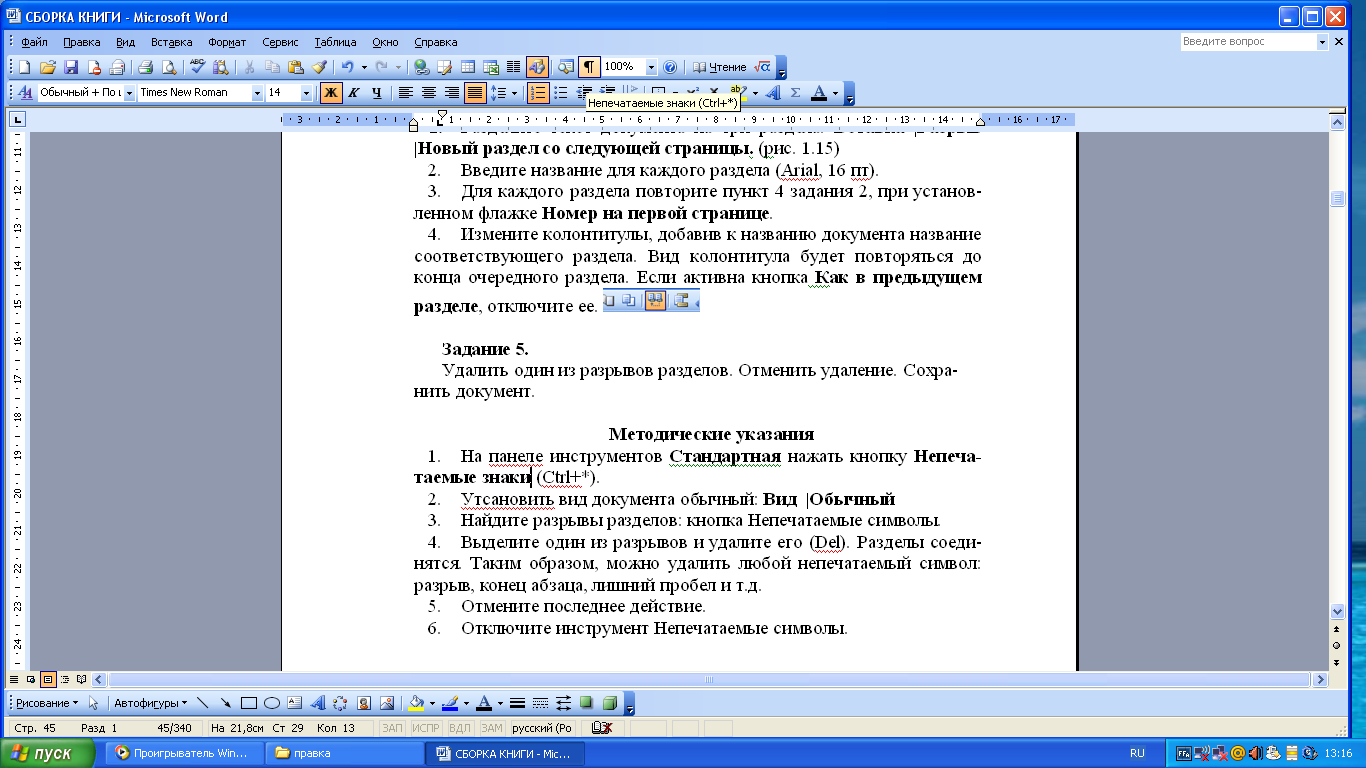Open the Times New Roman font dropdown
Image resolution: width=1366 pixels, height=768 pixels.
pos(257,93)
